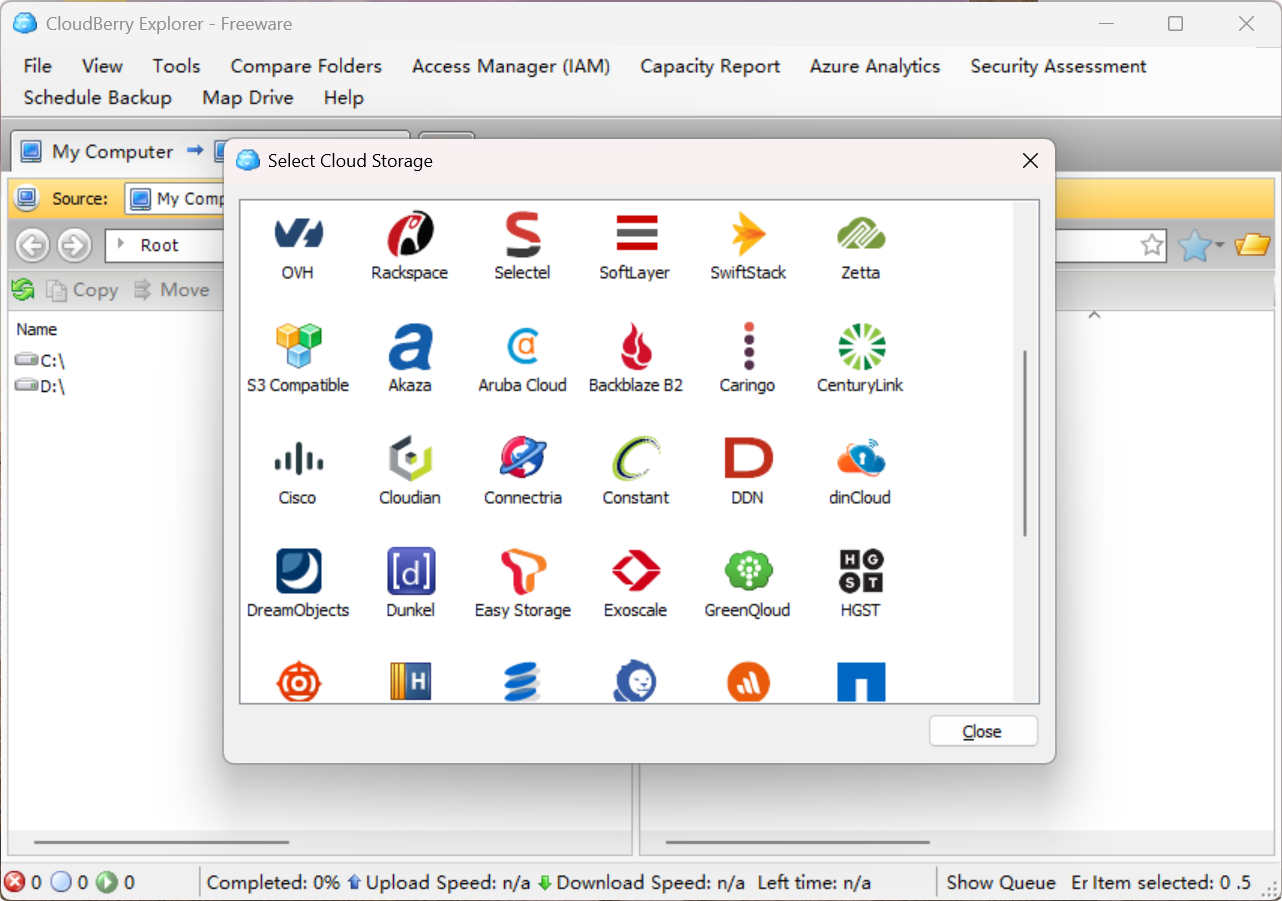Select the Exoscale storage icon
This screenshot has height=901, width=1282.
(635, 573)
